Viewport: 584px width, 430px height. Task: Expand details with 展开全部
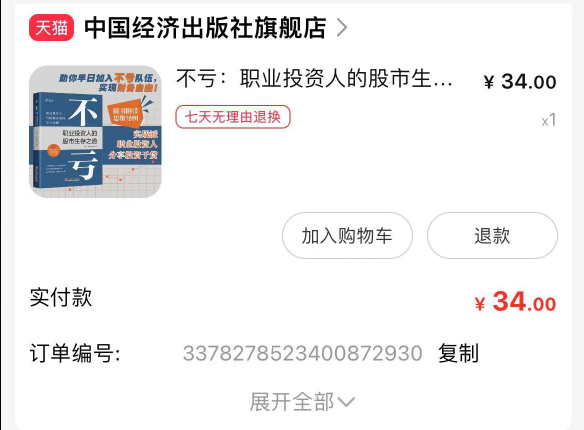click(292, 402)
